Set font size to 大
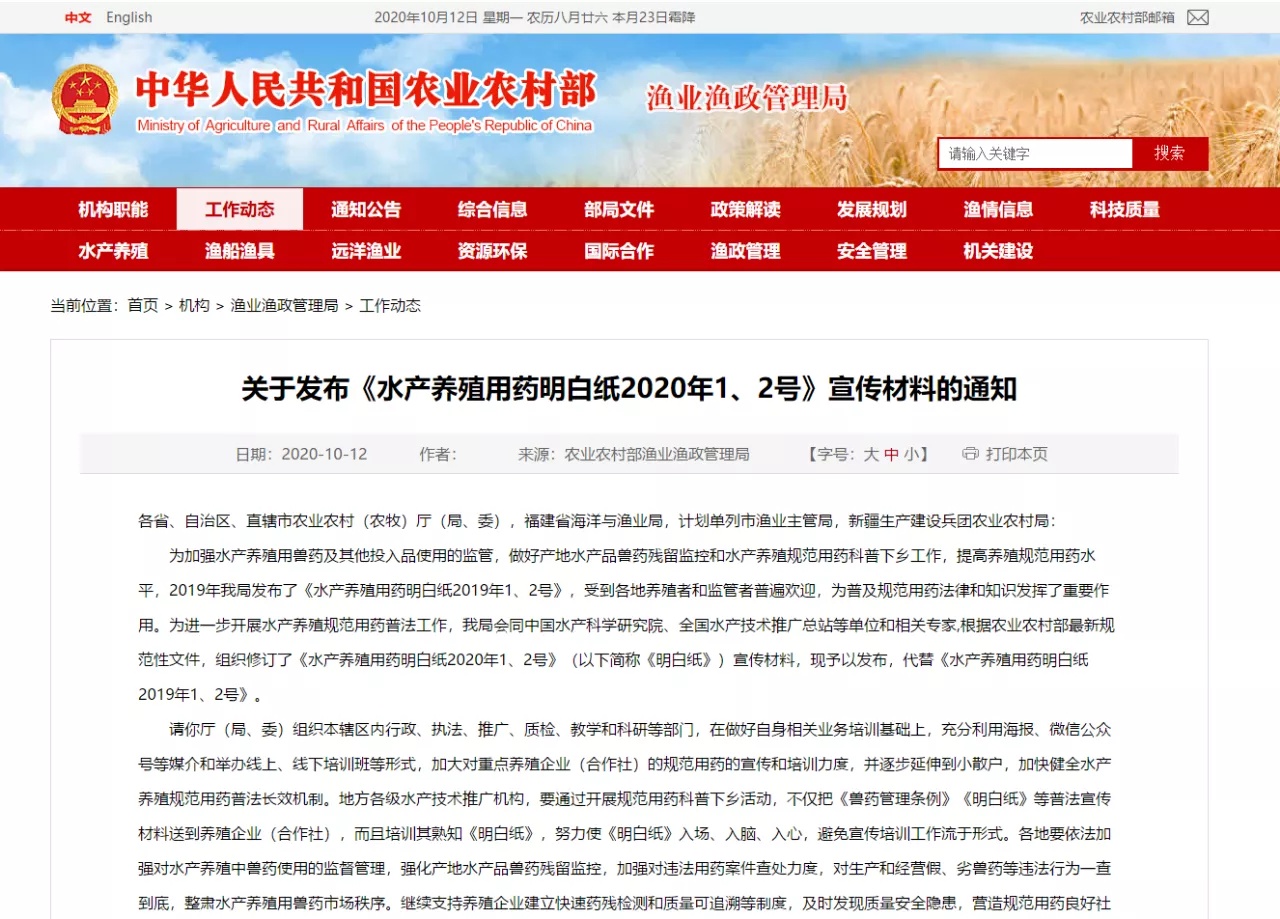 coord(871,454)
